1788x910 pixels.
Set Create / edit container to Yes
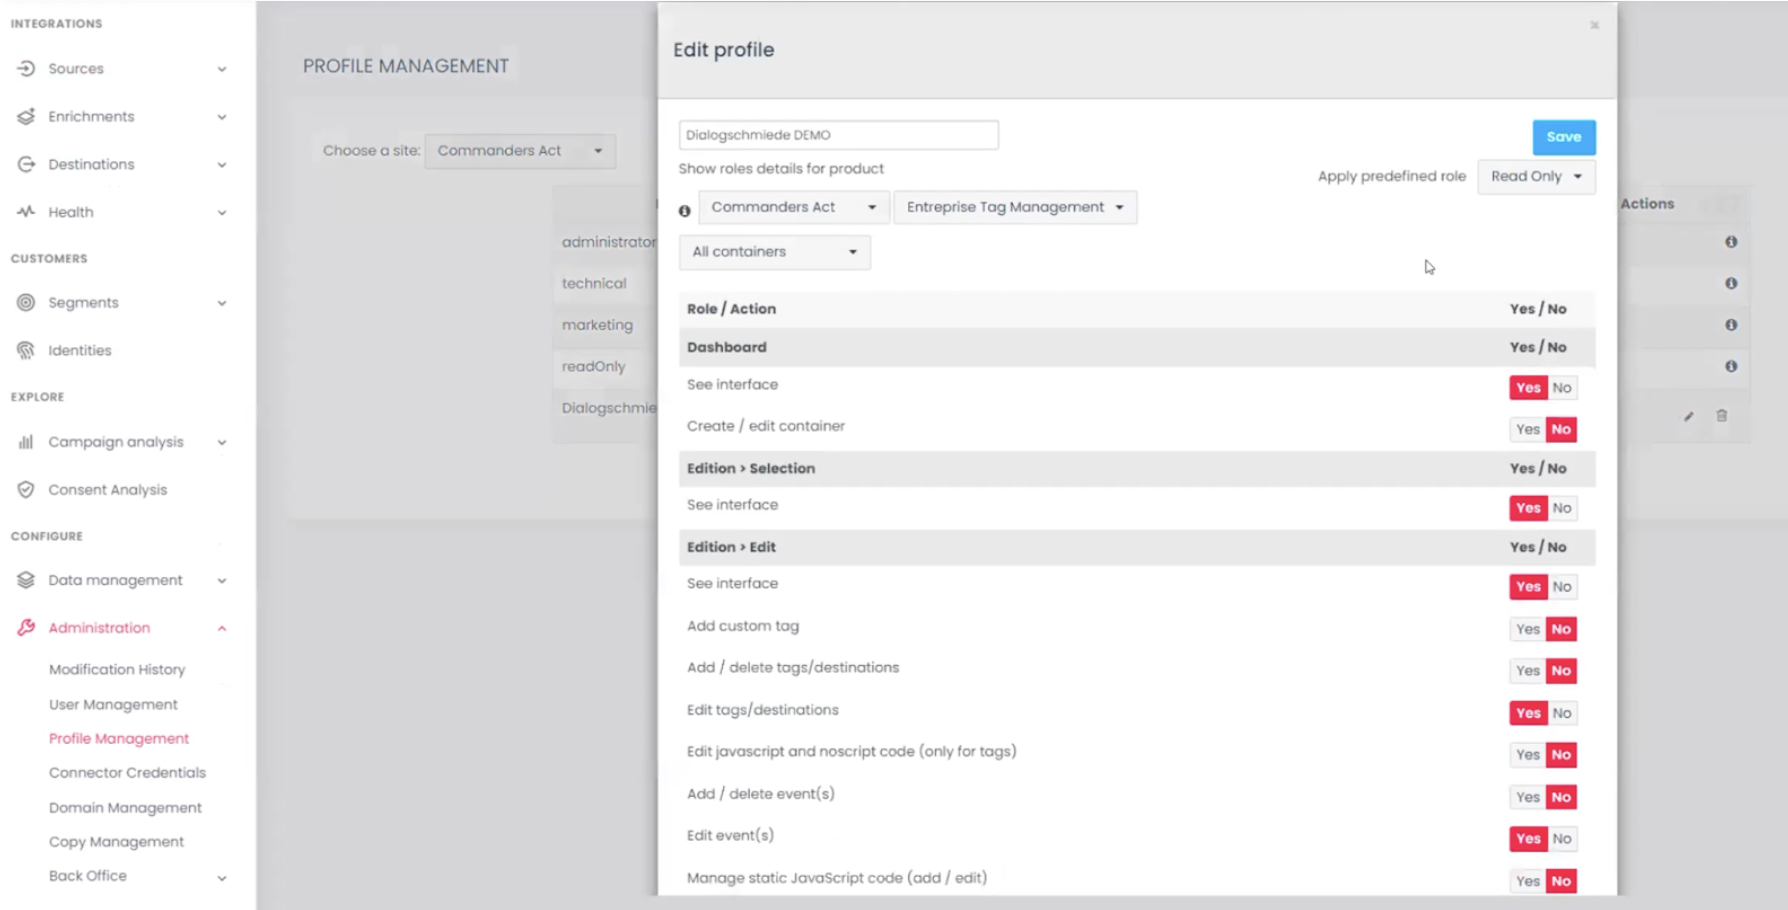pyautogui.click(x=1528, y=429)
